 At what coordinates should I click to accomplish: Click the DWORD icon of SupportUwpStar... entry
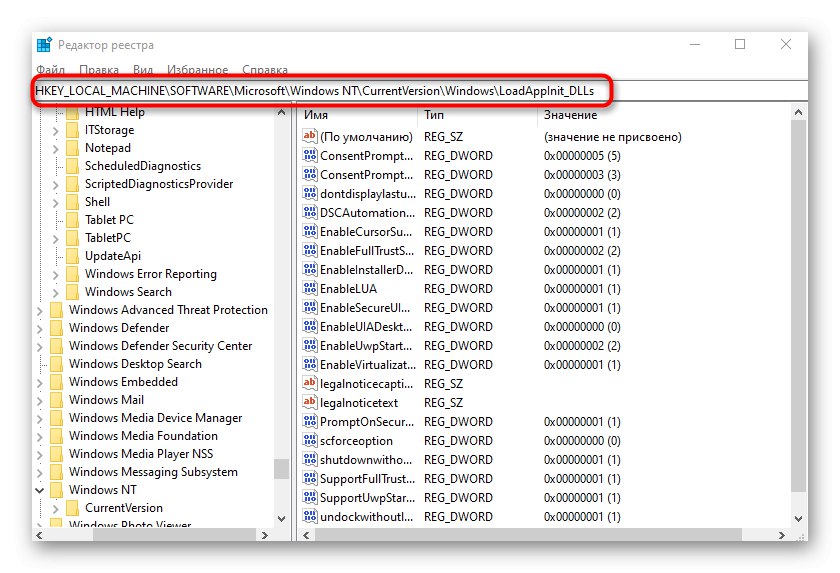(310, 497)
